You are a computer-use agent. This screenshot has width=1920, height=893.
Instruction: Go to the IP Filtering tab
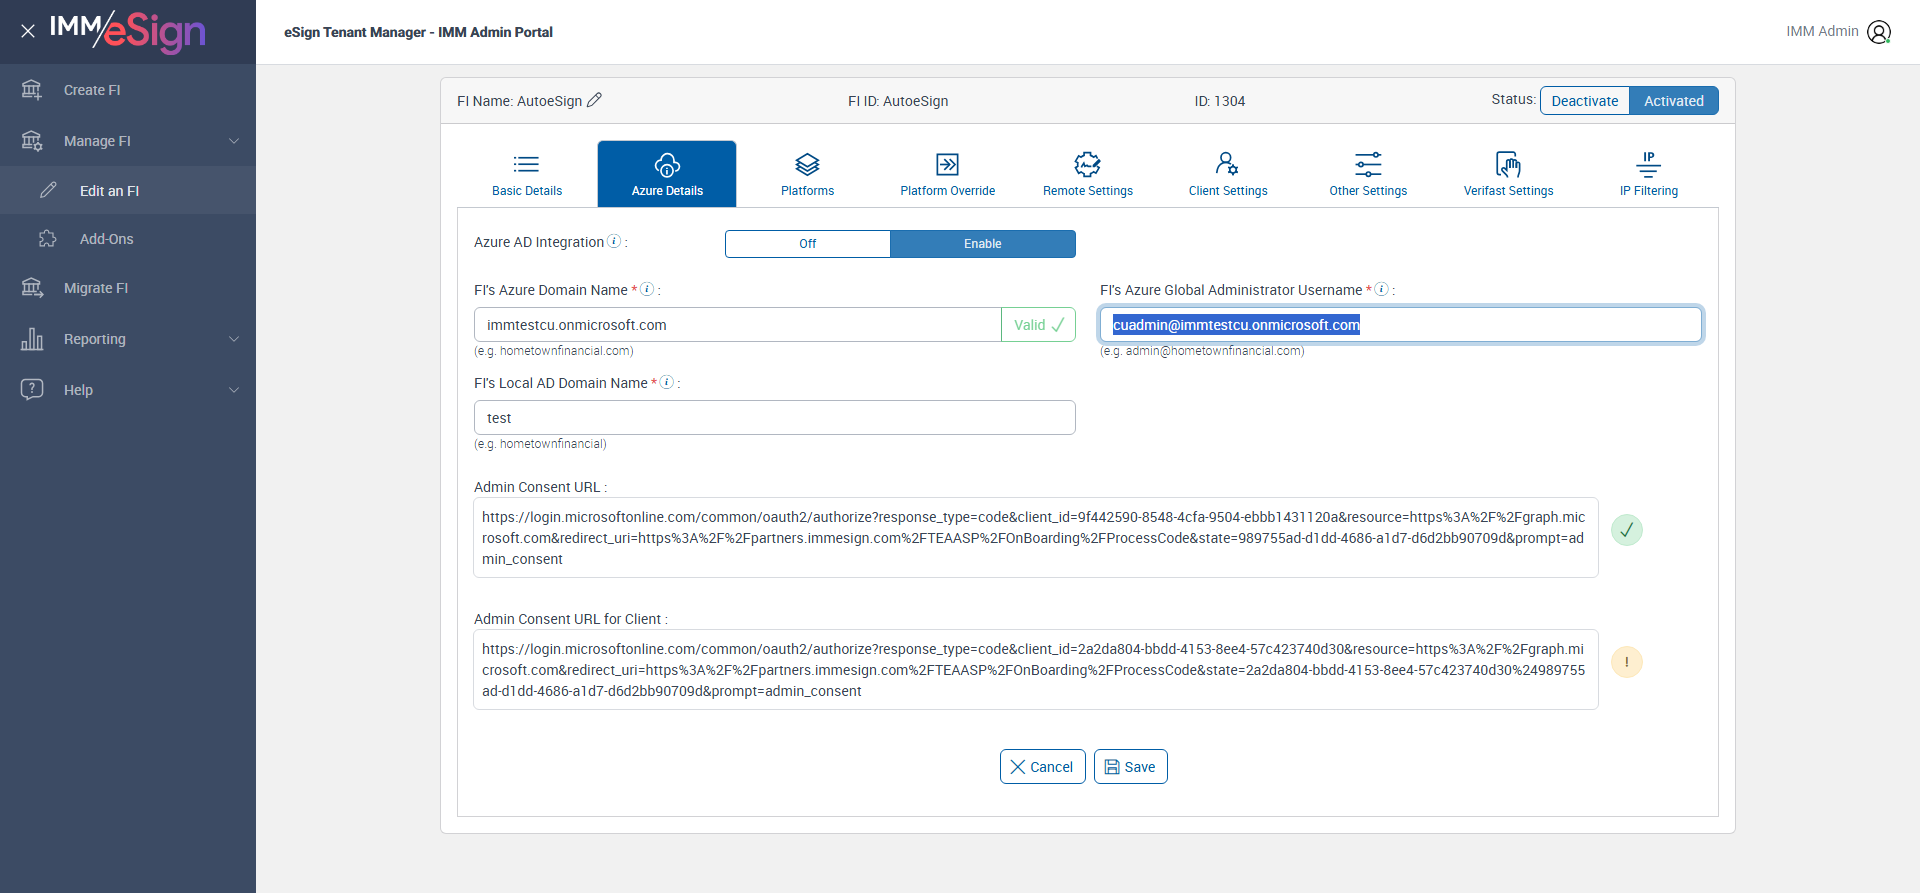[x=1649, y=174]
